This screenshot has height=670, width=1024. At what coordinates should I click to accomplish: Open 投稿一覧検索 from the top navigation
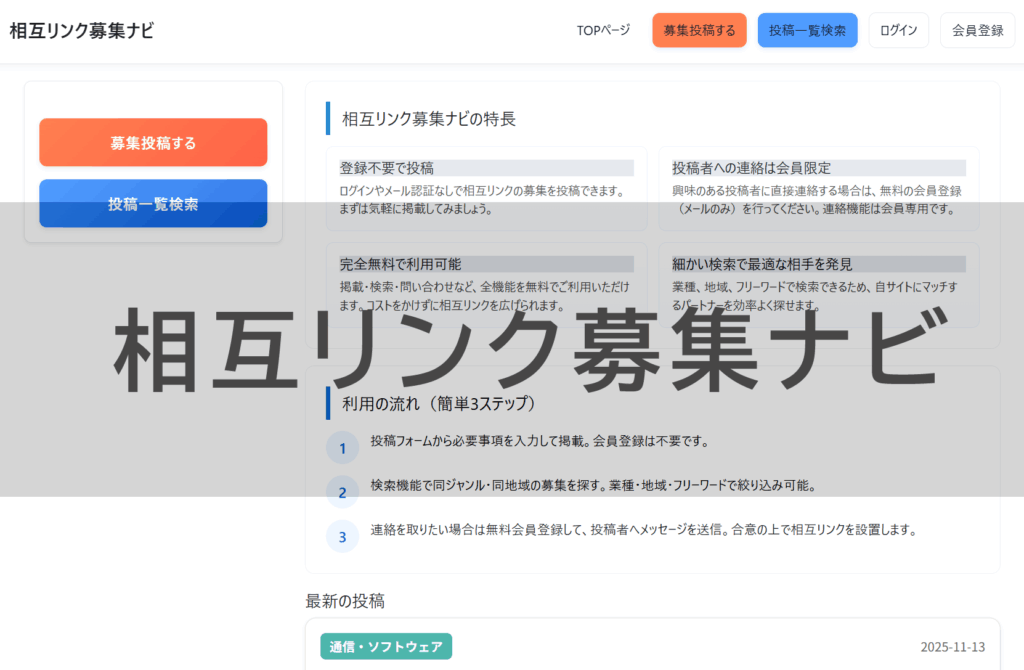807,30
